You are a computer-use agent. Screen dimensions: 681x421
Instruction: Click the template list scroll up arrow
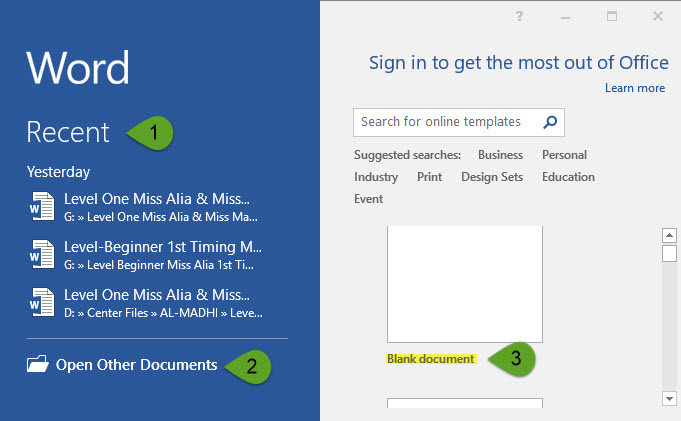669,236
